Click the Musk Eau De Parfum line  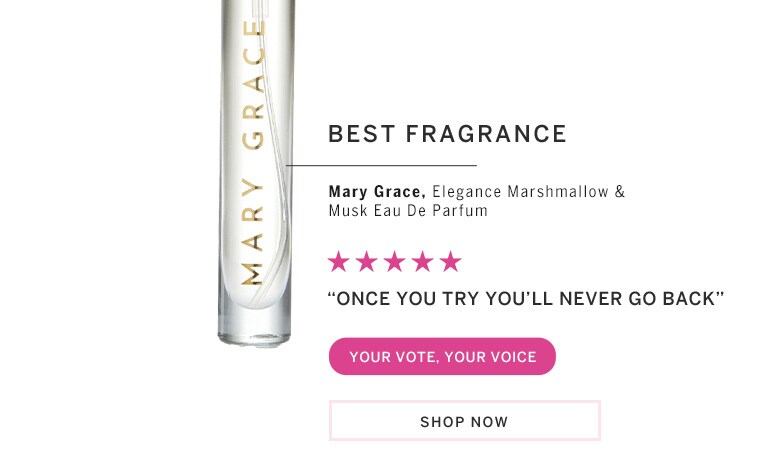click(408, 211)
